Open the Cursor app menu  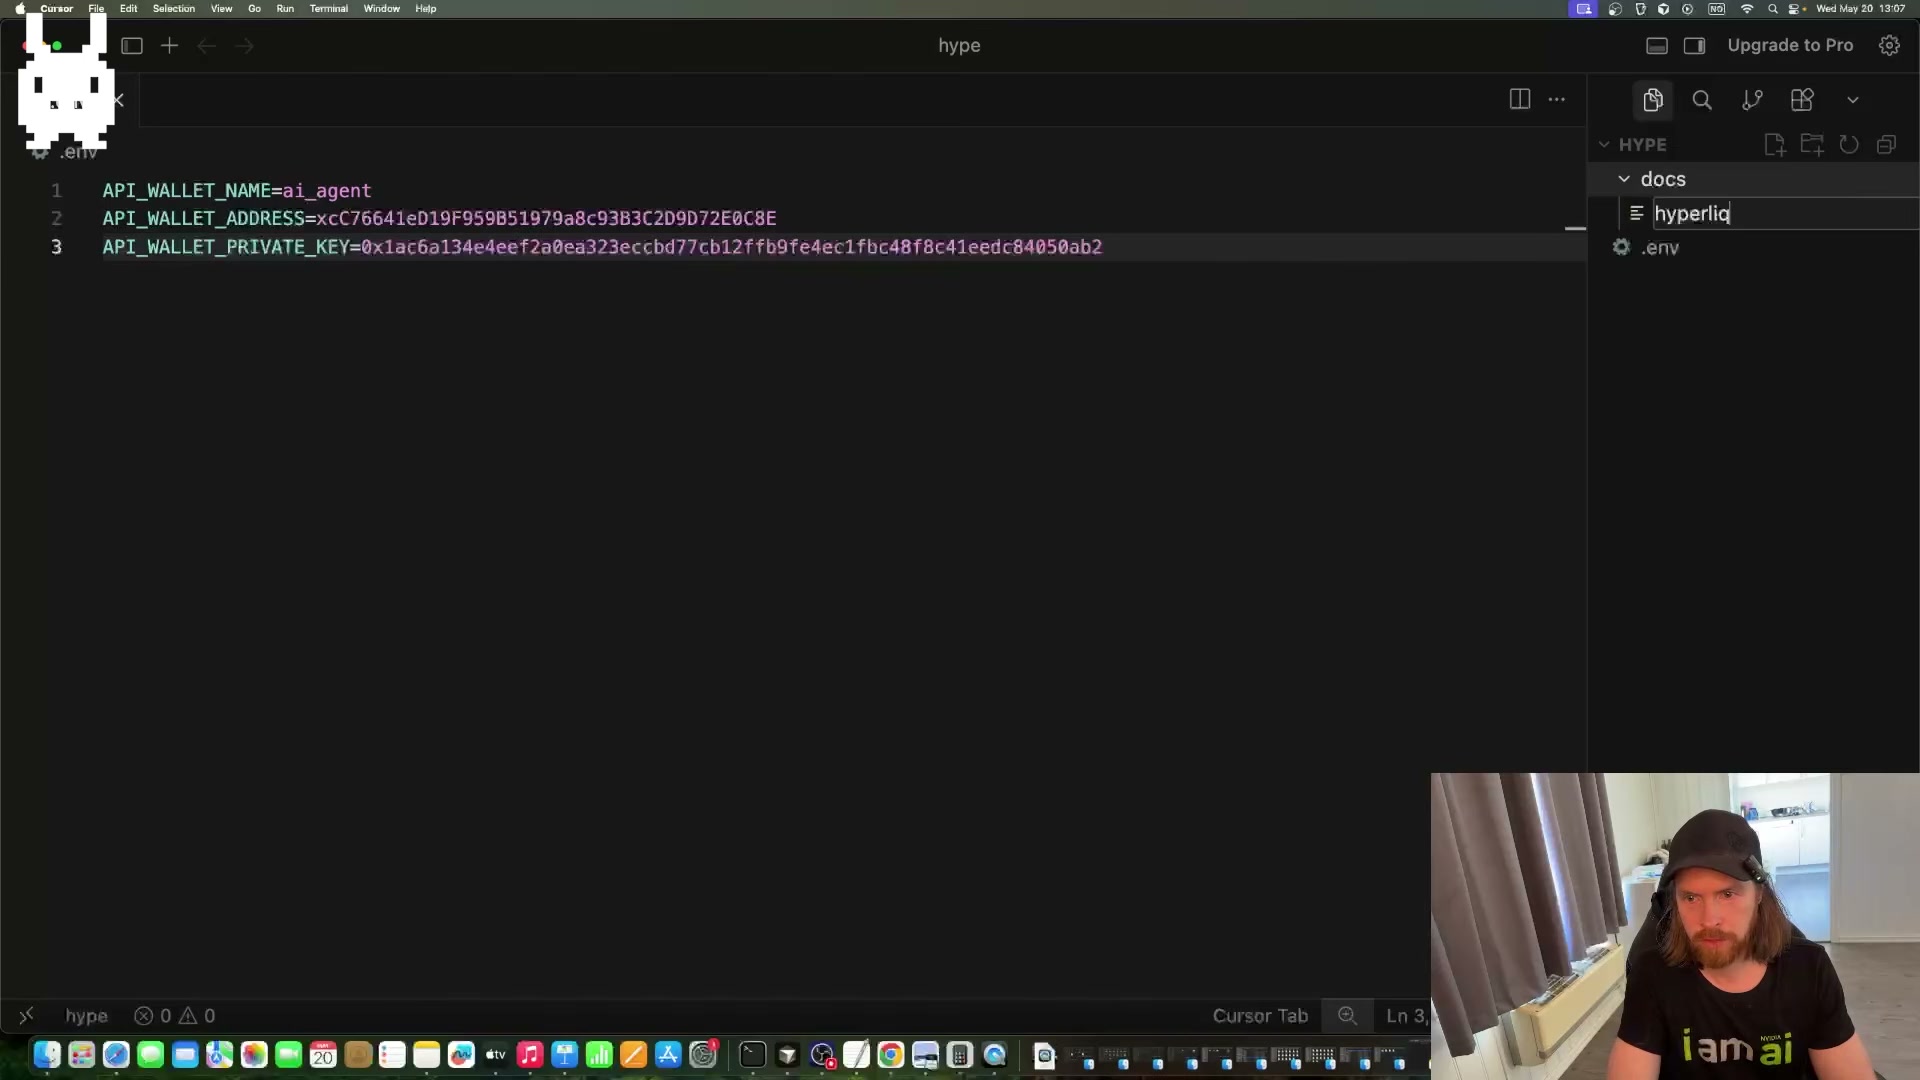pos(56,9)
